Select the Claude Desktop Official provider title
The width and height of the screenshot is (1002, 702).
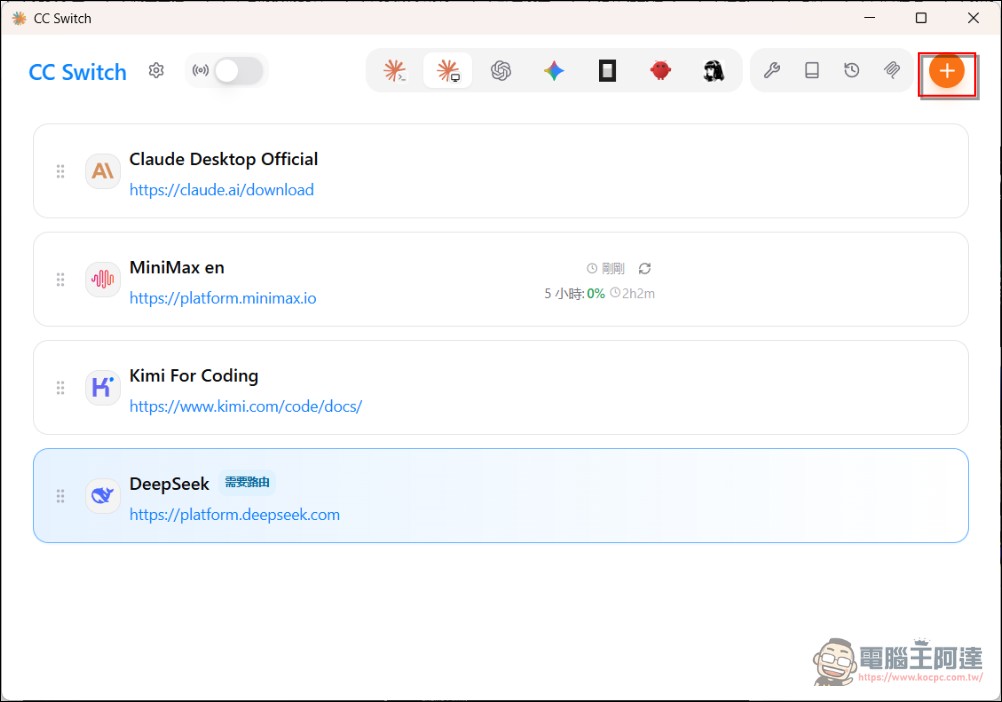[x=223, y=159]
